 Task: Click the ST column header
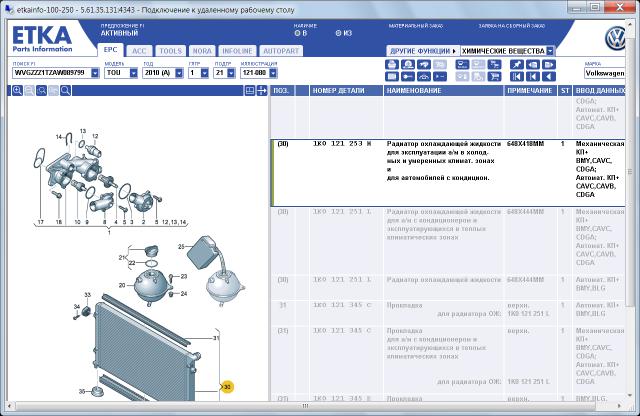pyautogui.click(x=565, y=91)
